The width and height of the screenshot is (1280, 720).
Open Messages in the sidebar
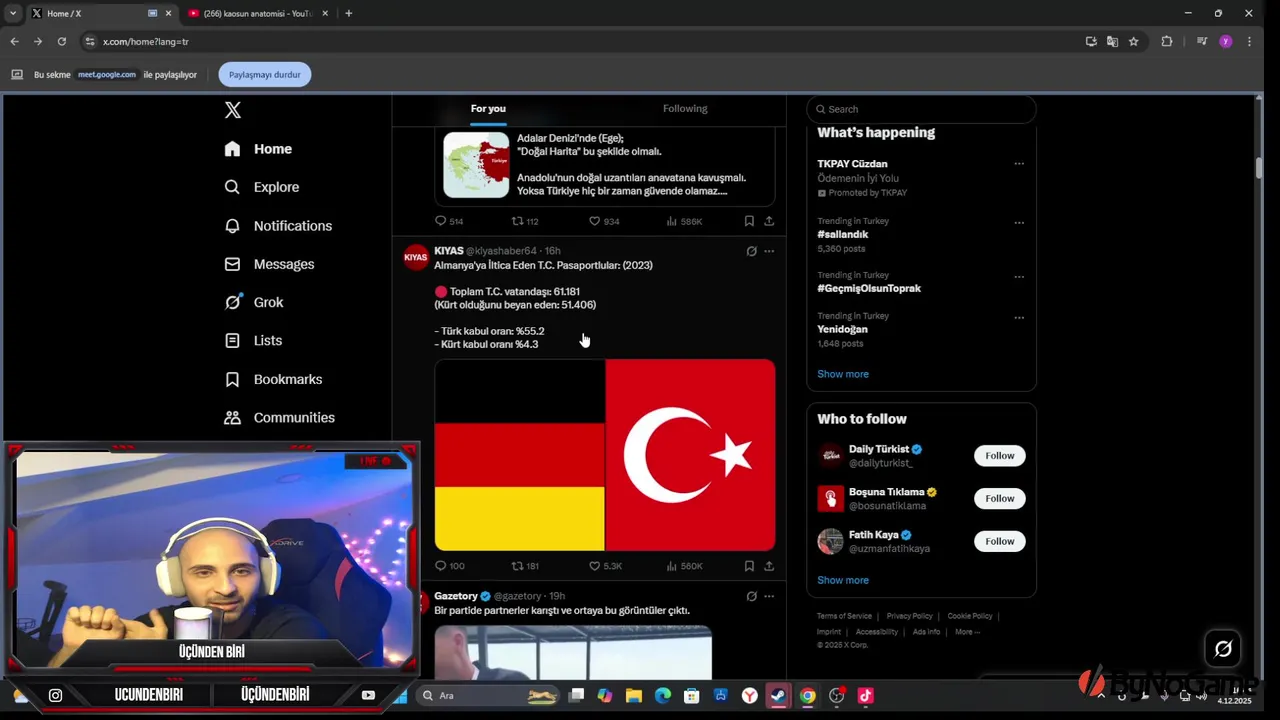coord(269,264)
